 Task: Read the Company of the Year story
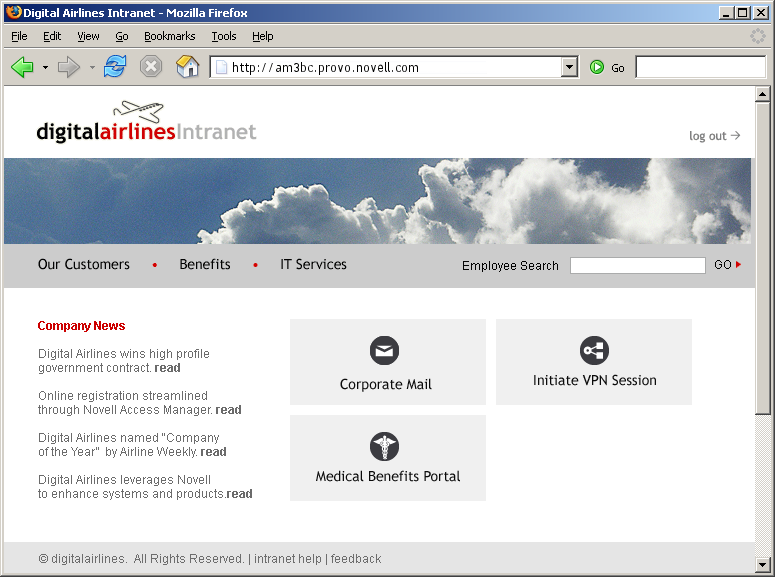(x=213, y=452)
